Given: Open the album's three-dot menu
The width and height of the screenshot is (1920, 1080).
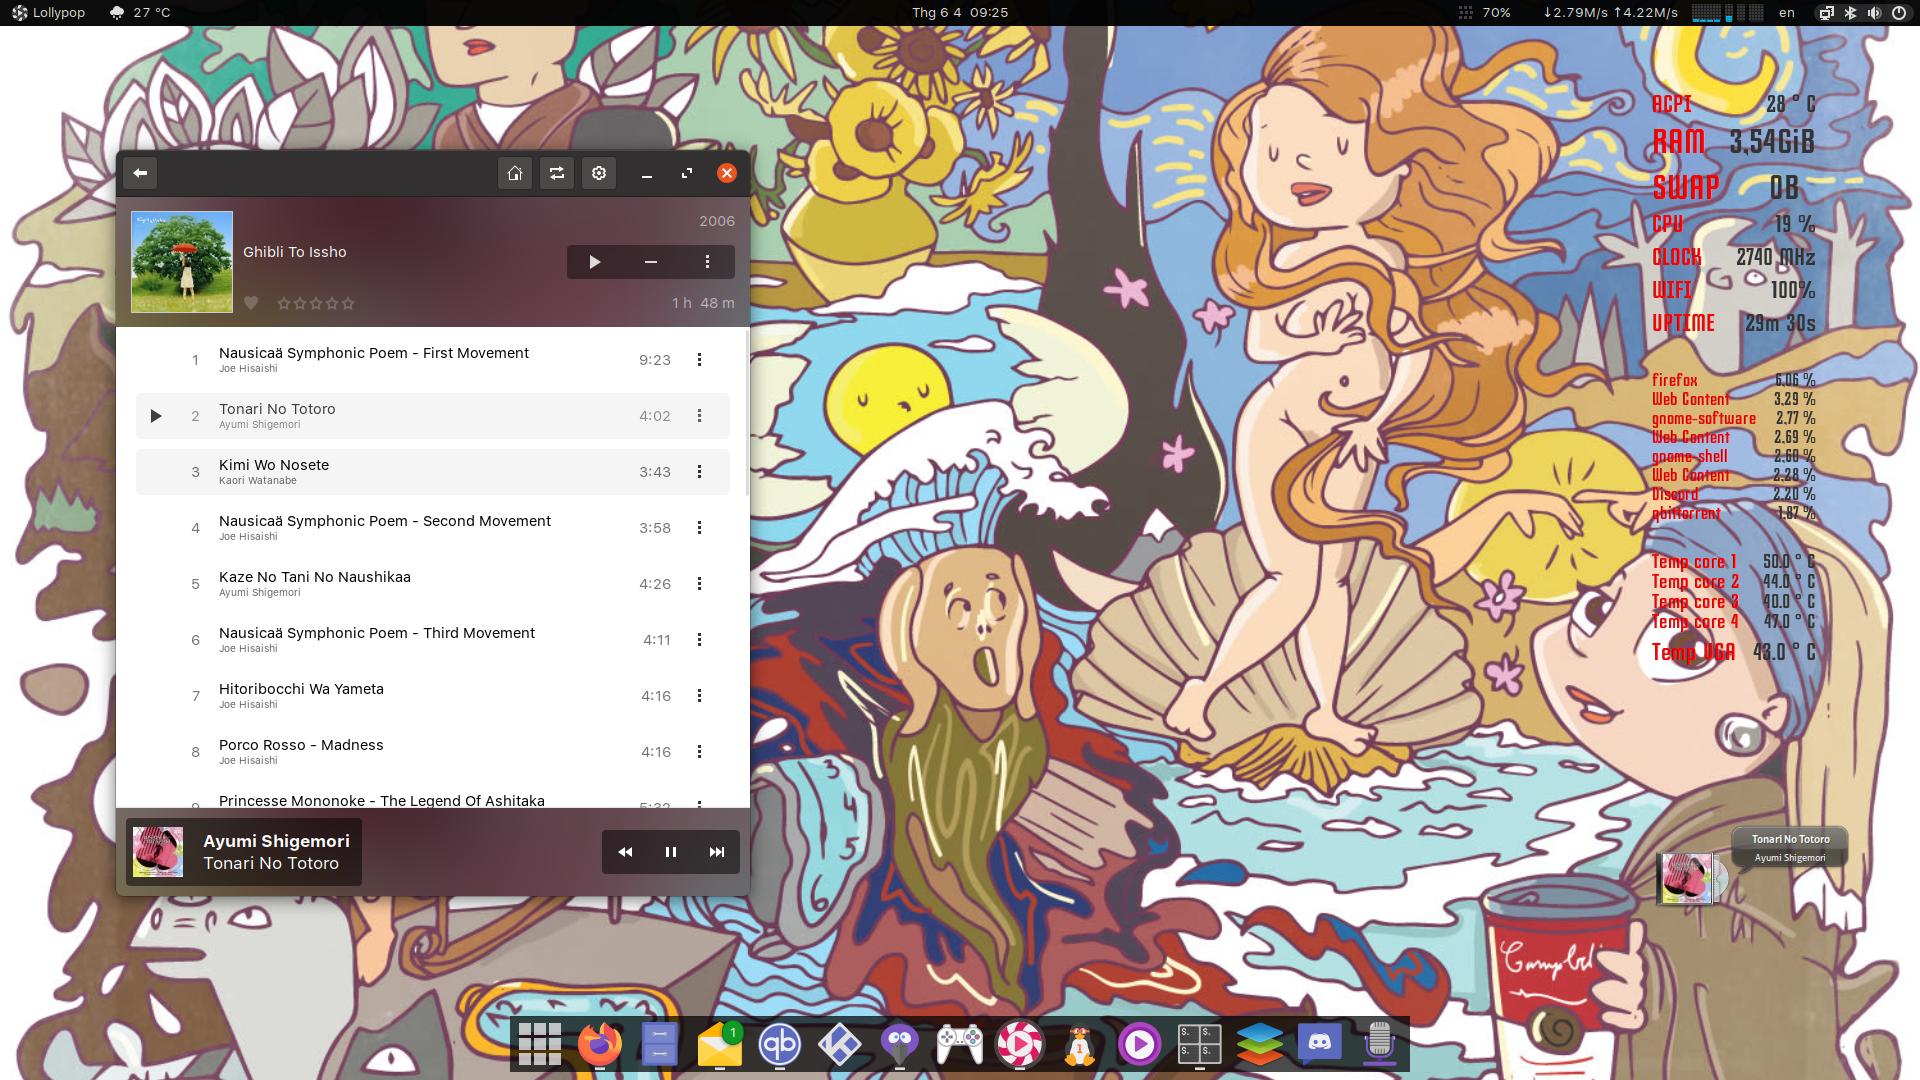Looking at the screenshot, I should (707, 262).
